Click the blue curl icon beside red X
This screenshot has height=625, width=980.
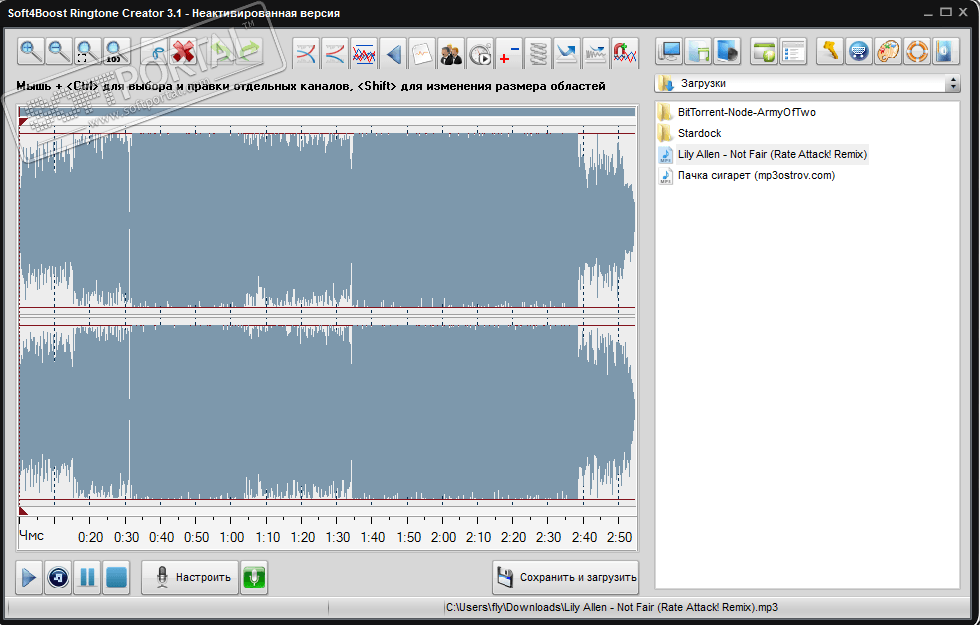[x=156, y=52]
